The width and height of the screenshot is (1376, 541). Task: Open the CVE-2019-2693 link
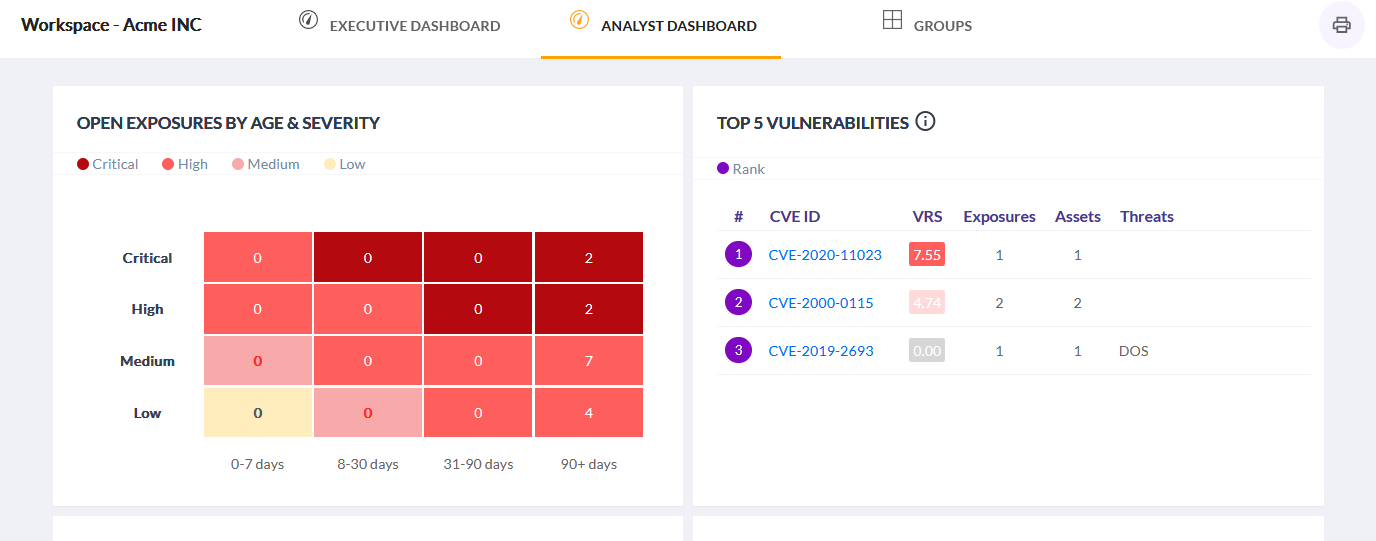820,351
